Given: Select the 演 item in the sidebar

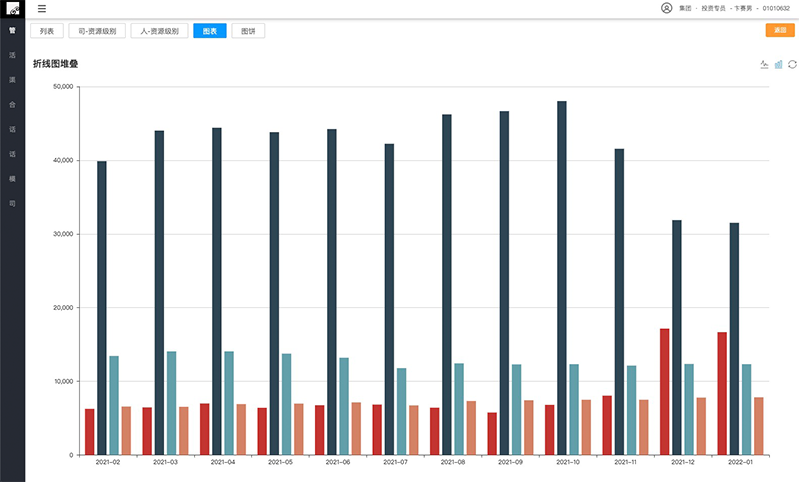Looking at the screenshot, I should tap(12, 79).
